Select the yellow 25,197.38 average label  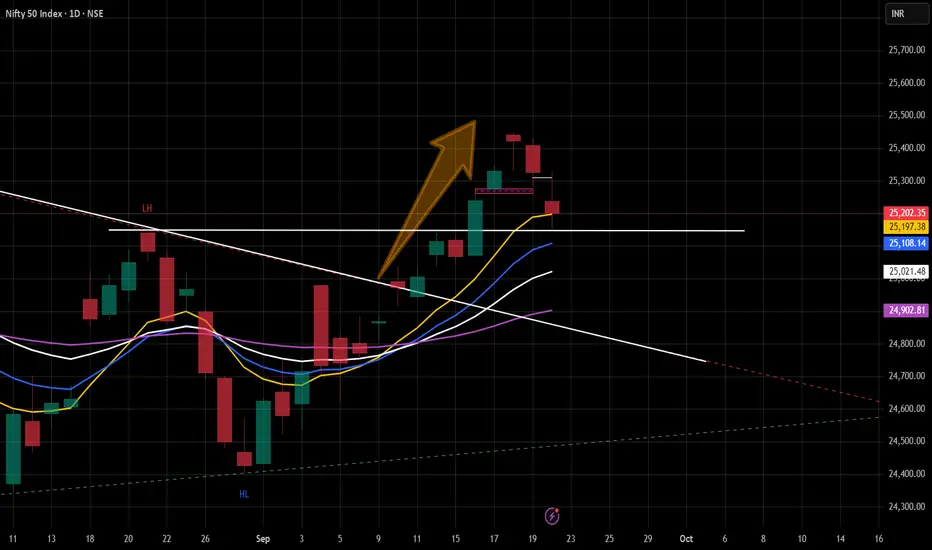coord(906,227)
